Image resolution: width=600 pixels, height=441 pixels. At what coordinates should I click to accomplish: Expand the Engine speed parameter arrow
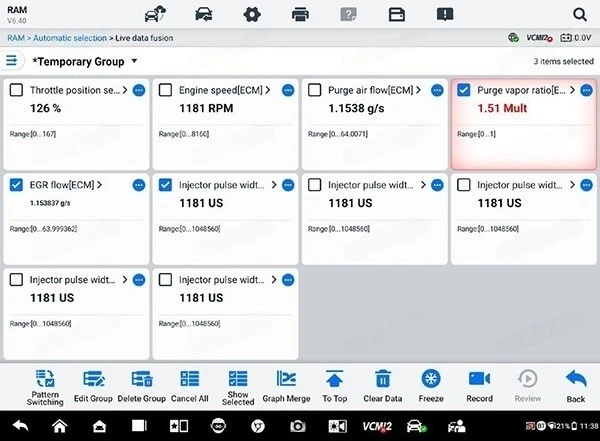pos(272,90)
